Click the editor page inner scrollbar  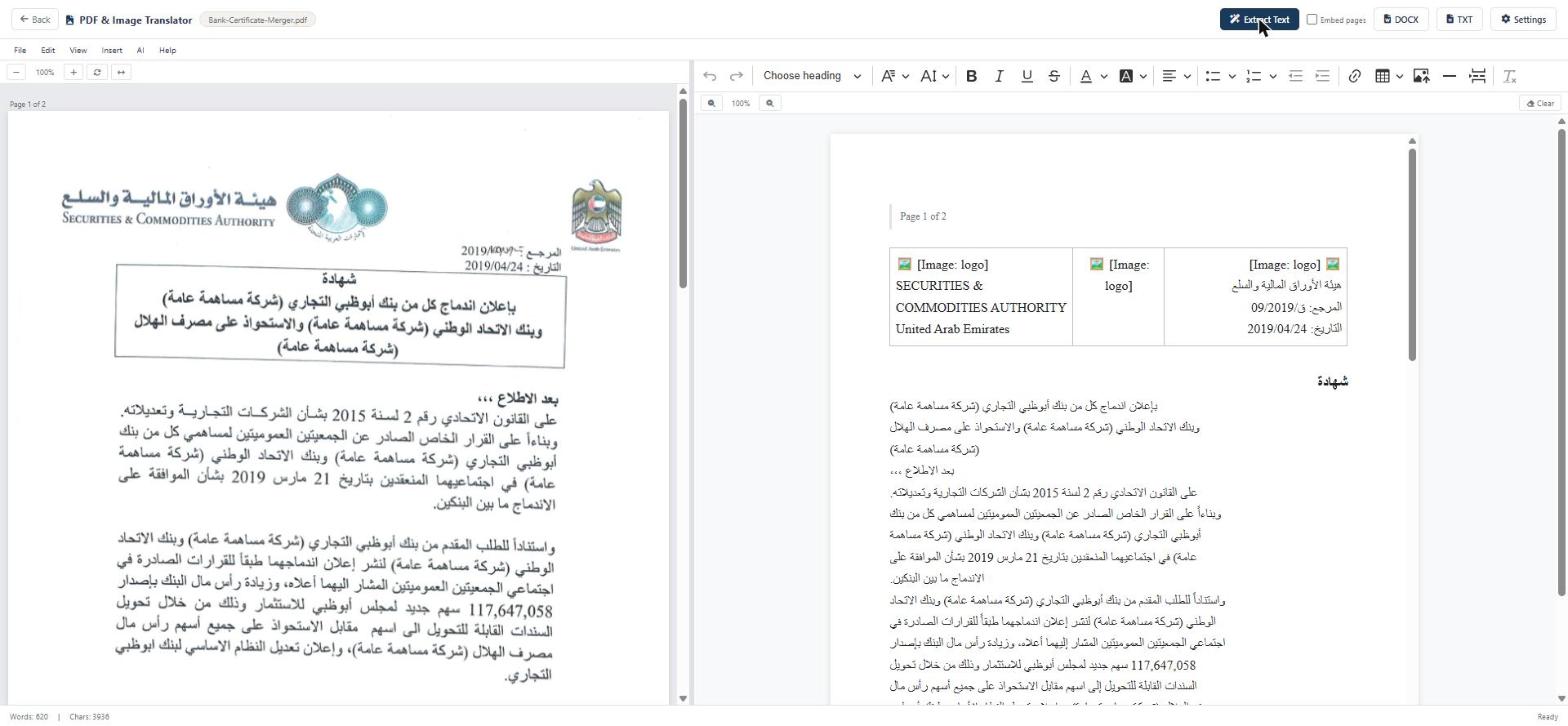(1412, 255)
